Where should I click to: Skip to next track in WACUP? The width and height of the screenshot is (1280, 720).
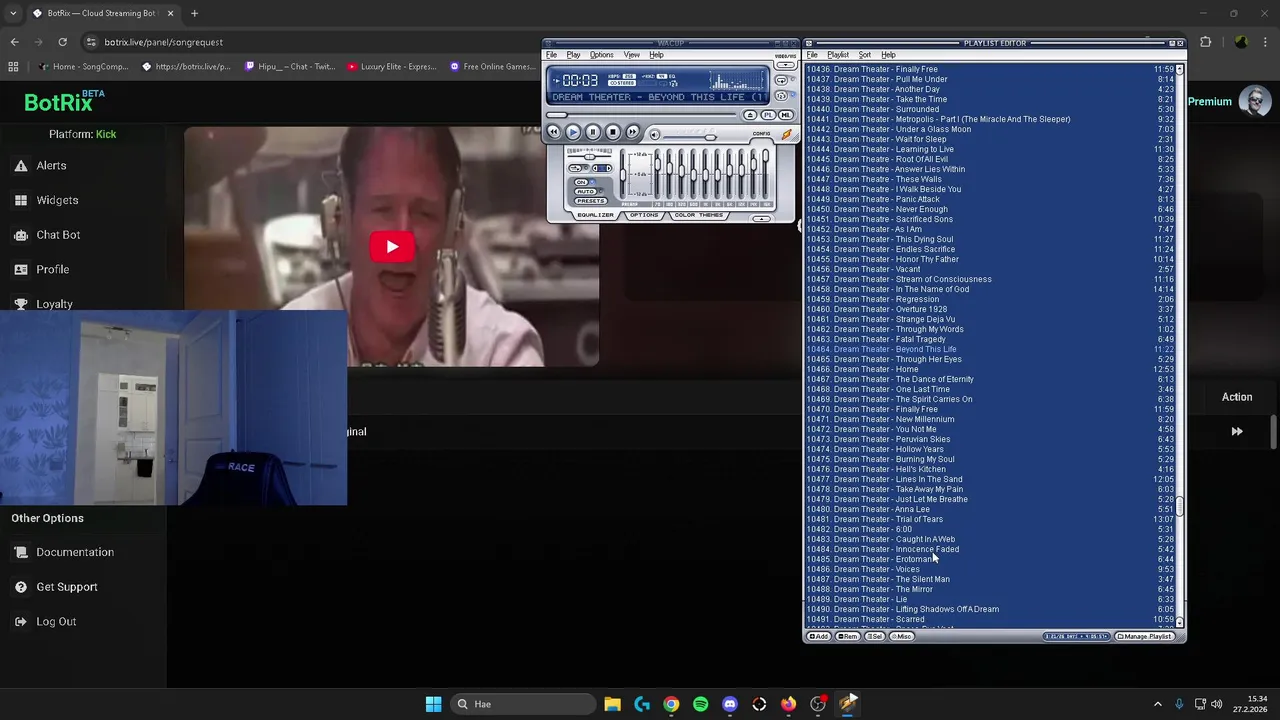click(632, 132)
